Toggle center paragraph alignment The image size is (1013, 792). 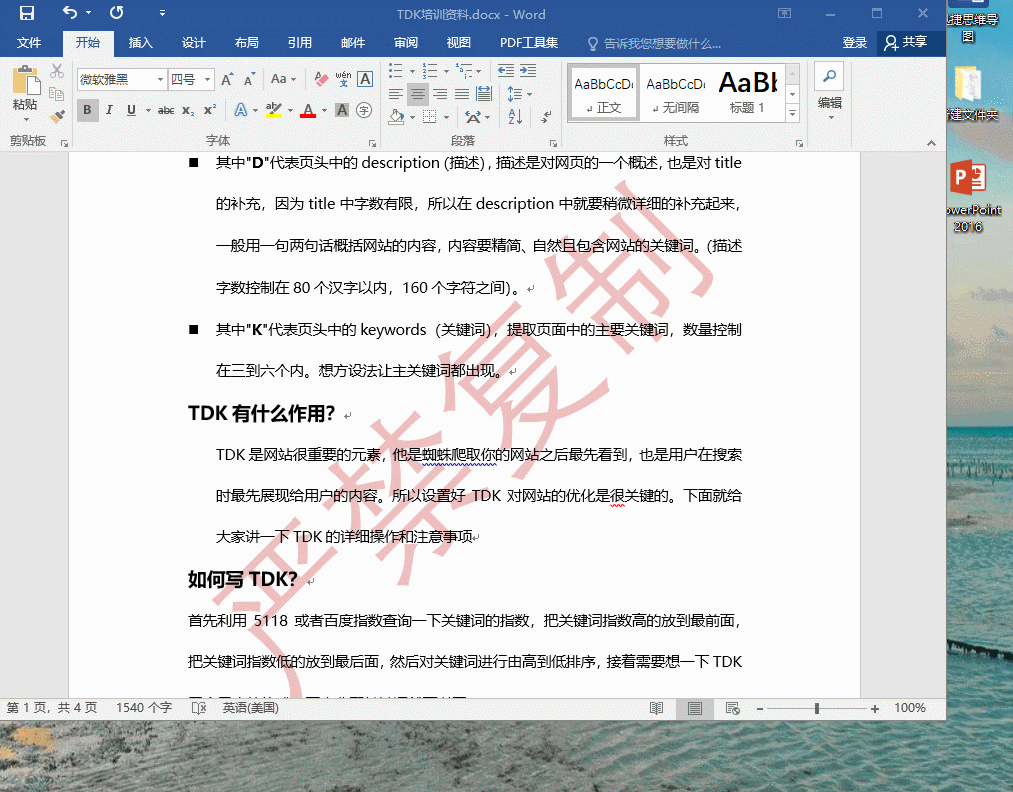coord(418,94)
